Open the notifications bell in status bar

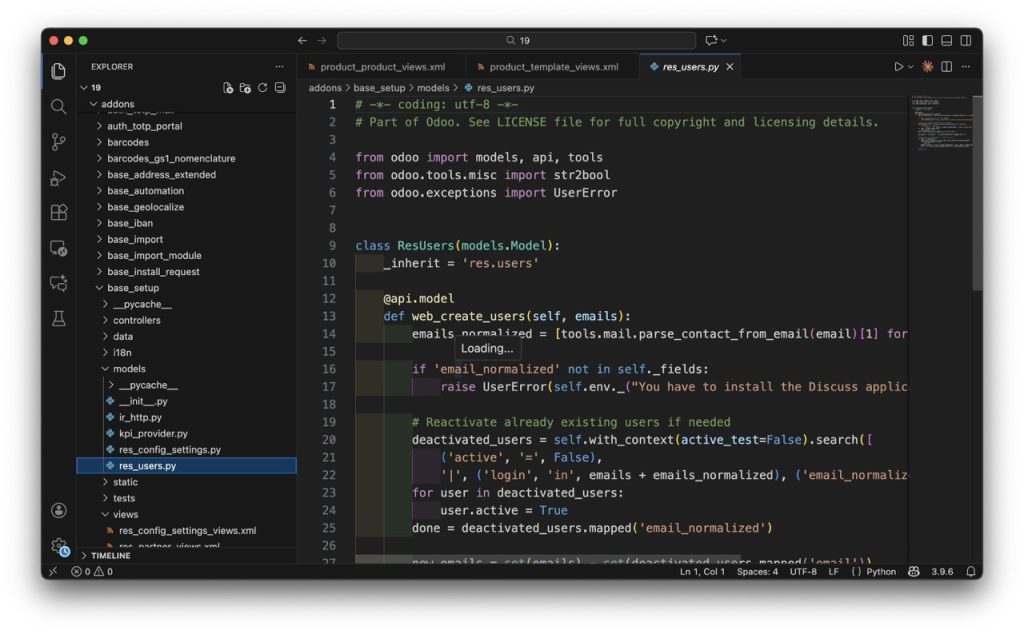tap(968, 572)
